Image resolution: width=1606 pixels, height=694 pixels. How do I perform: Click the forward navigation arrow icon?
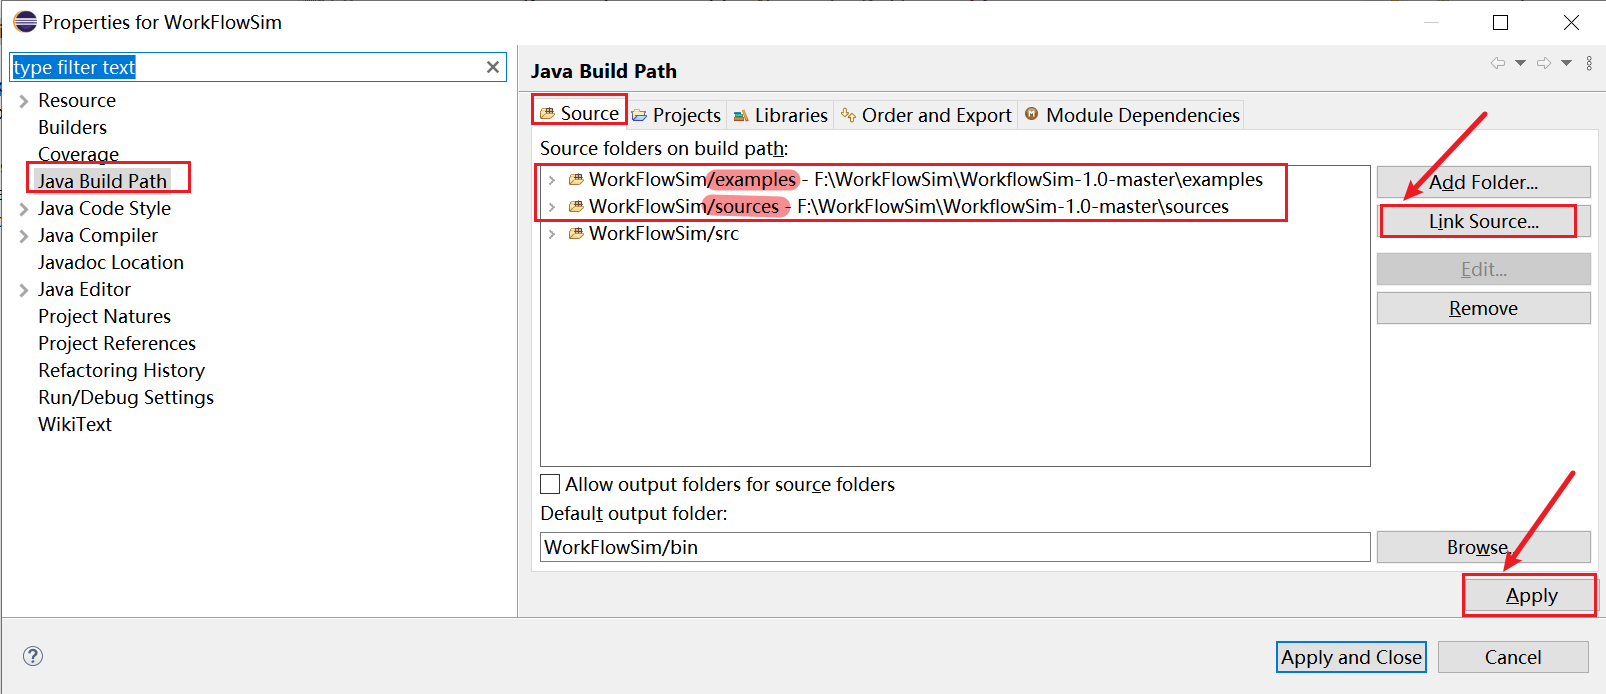[1544, 63]
